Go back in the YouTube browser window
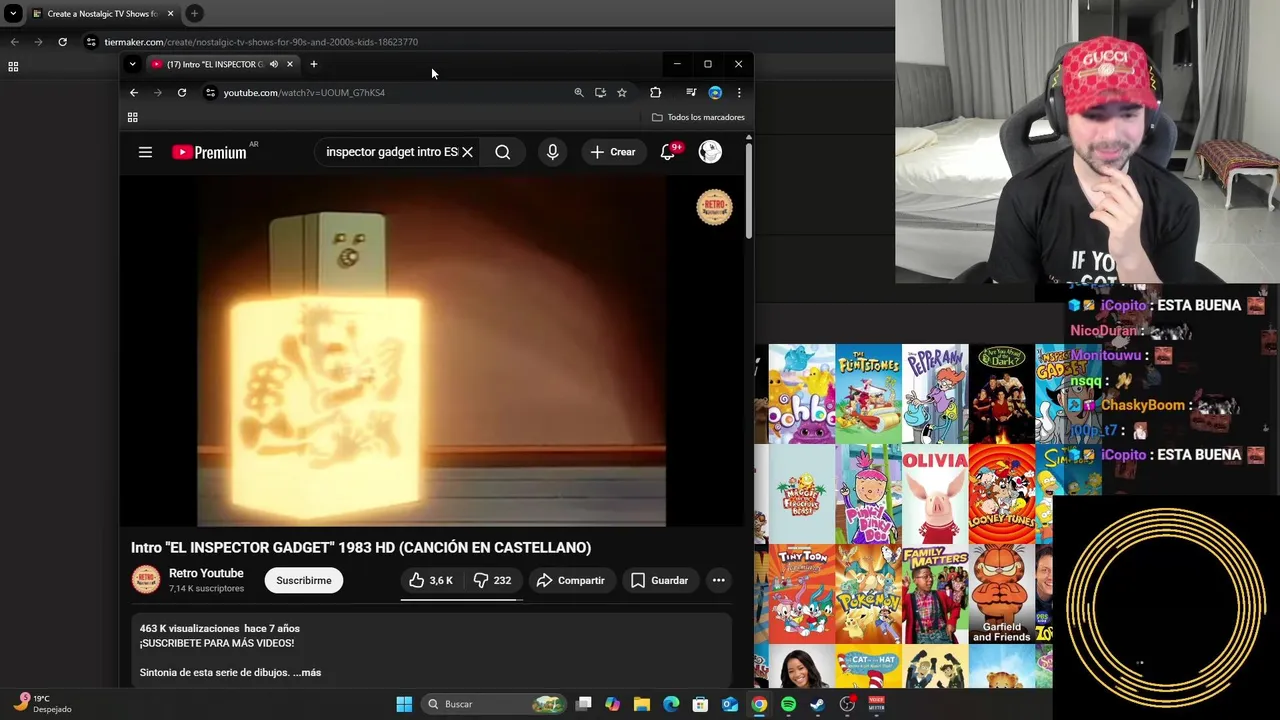This screenshot has width=1280, height=720. point(134,93)
